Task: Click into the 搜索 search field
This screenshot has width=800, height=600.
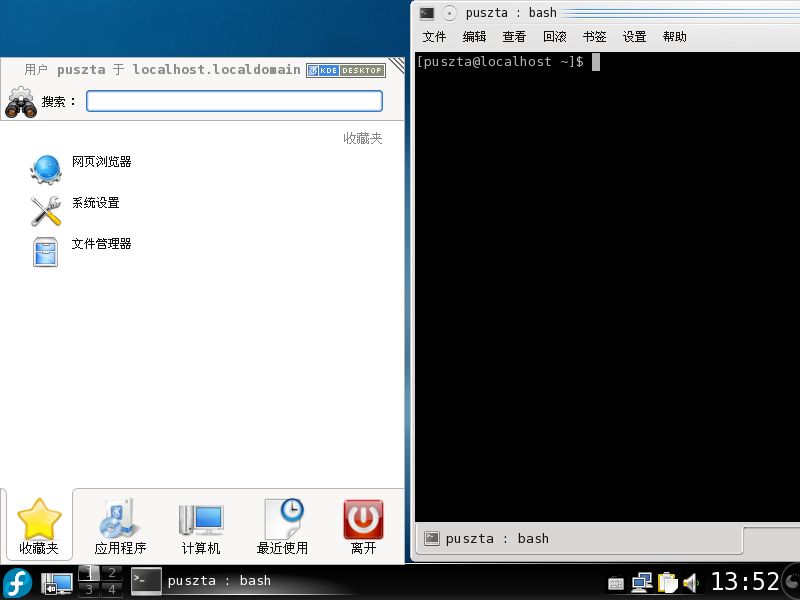Action: [x=234, y=101]
